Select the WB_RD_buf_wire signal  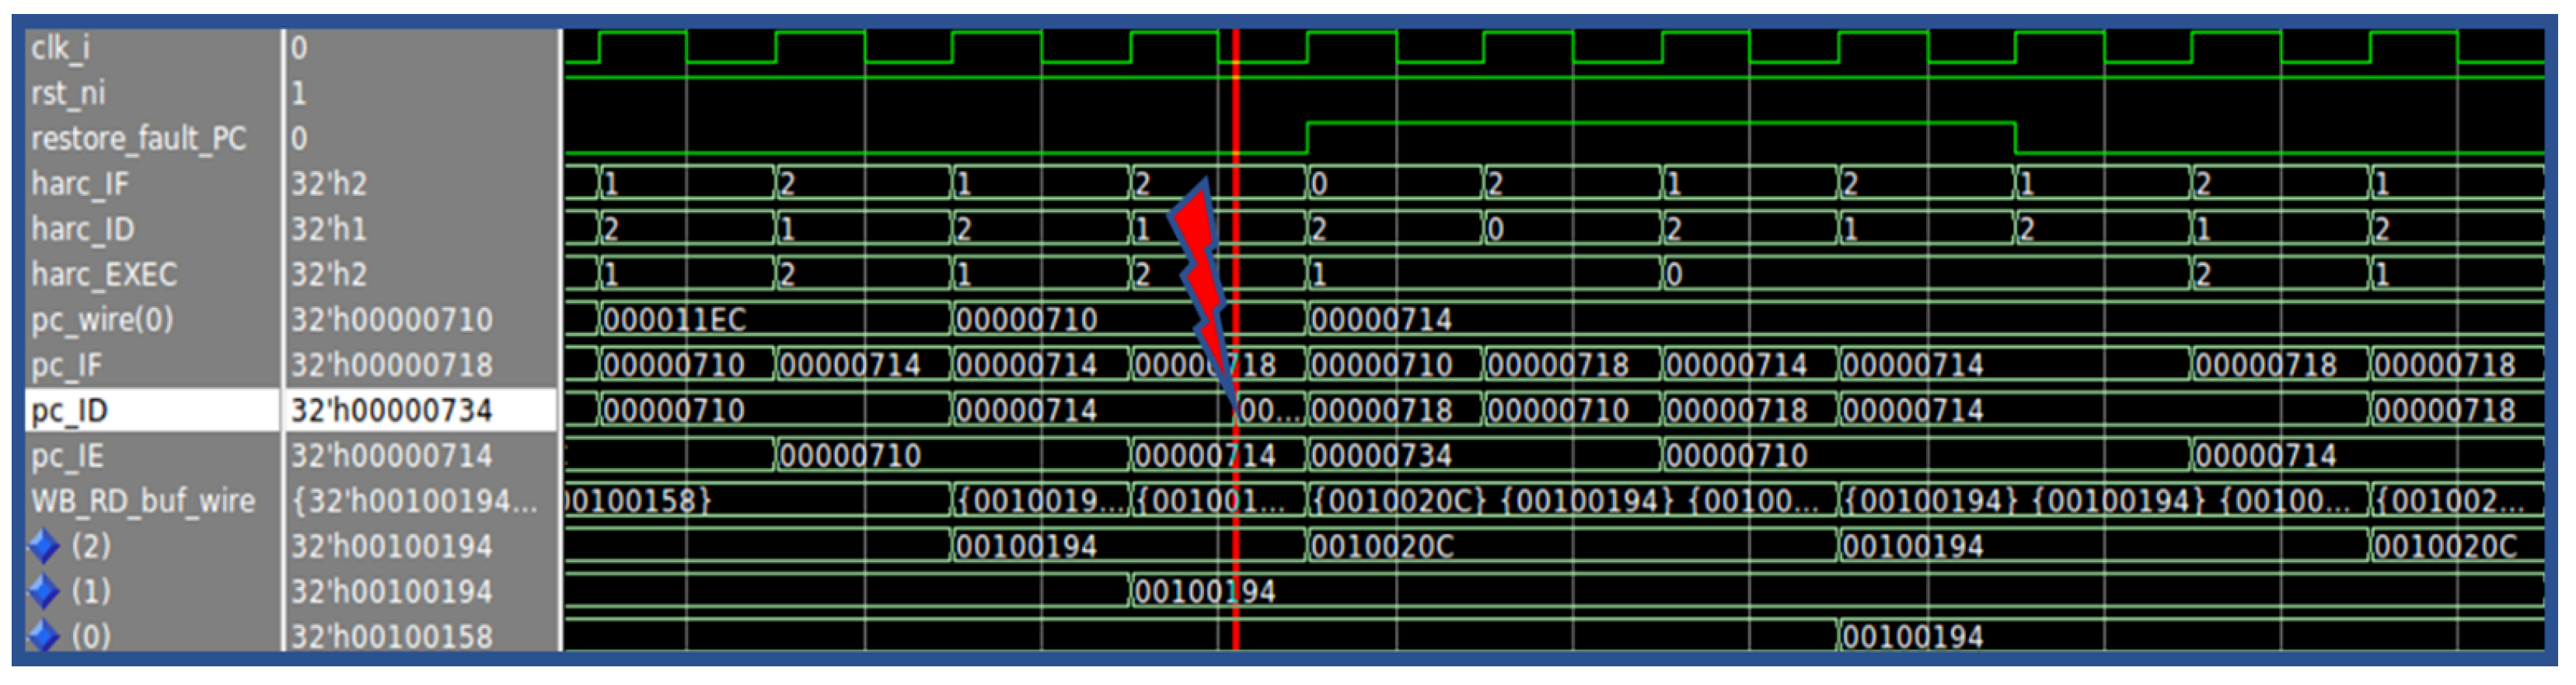143,501
